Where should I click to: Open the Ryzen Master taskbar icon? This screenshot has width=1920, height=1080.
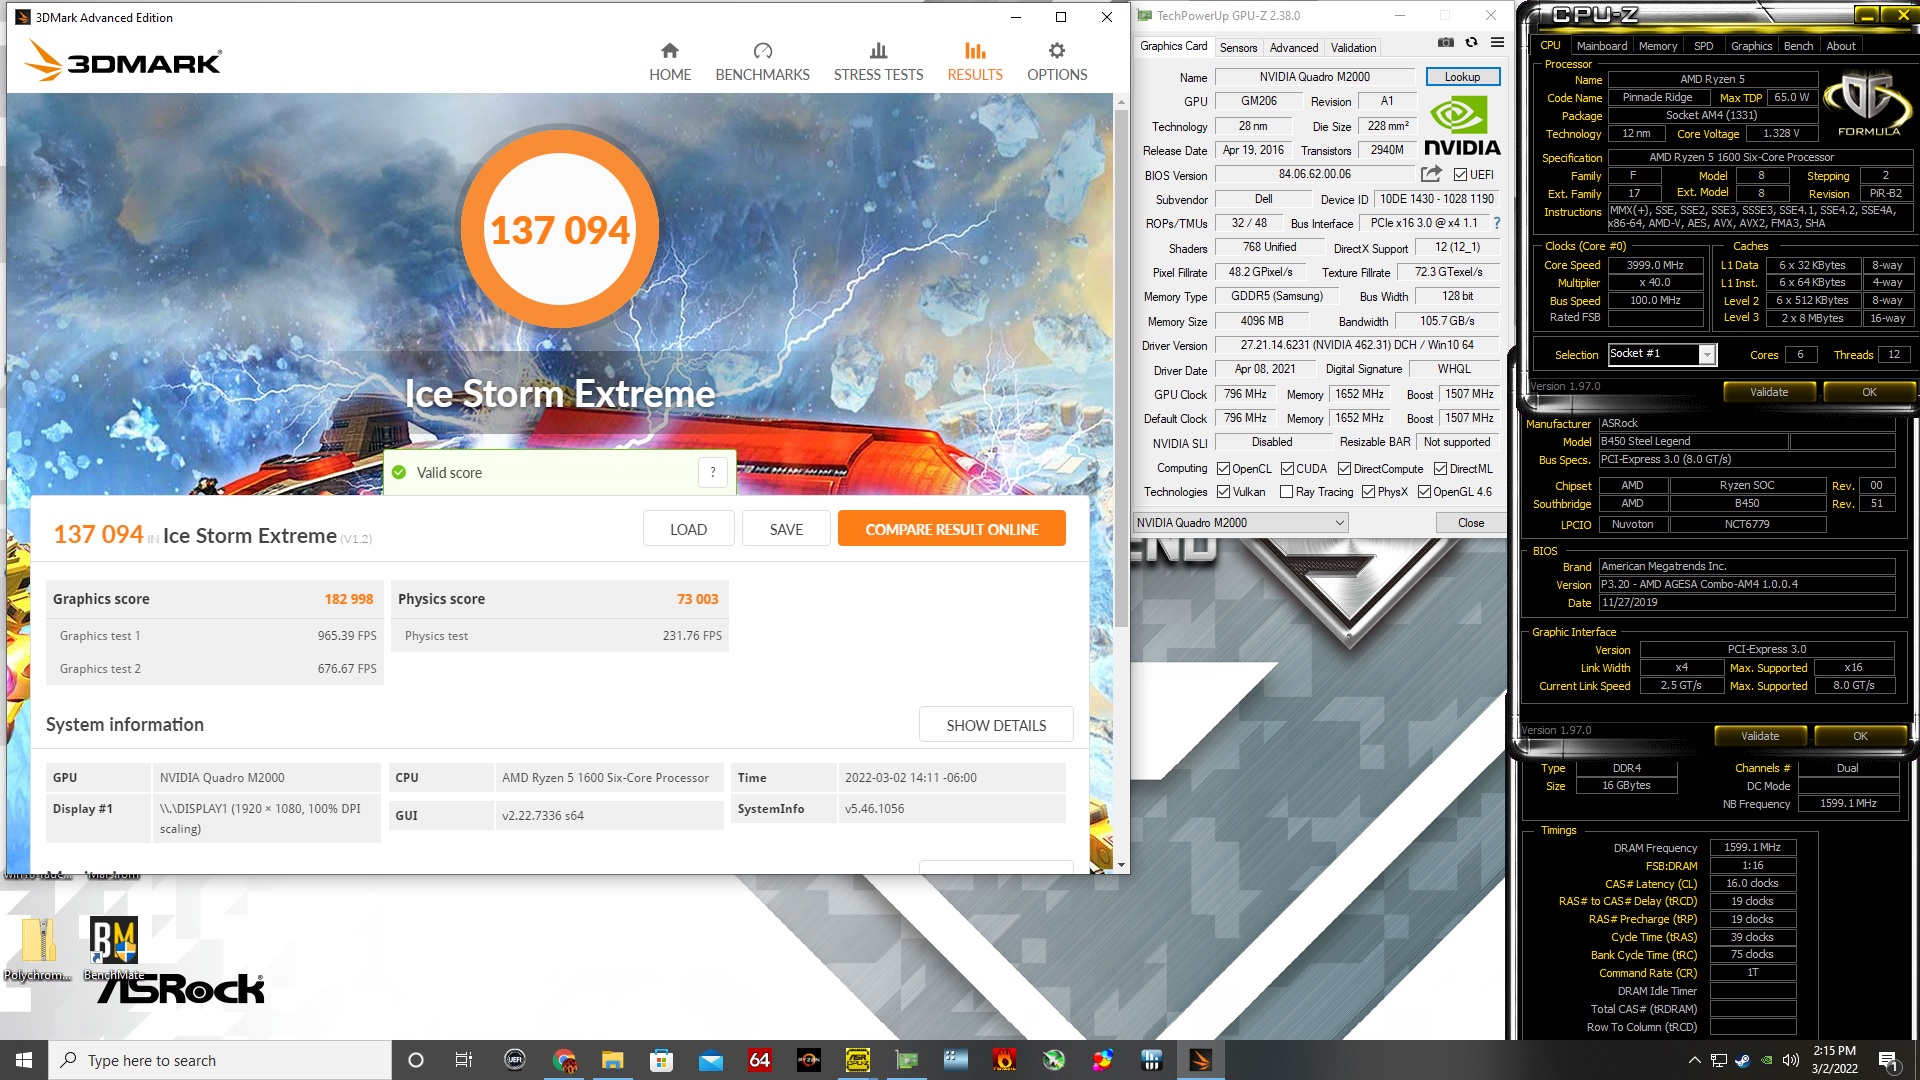[x=808, y=1060]
